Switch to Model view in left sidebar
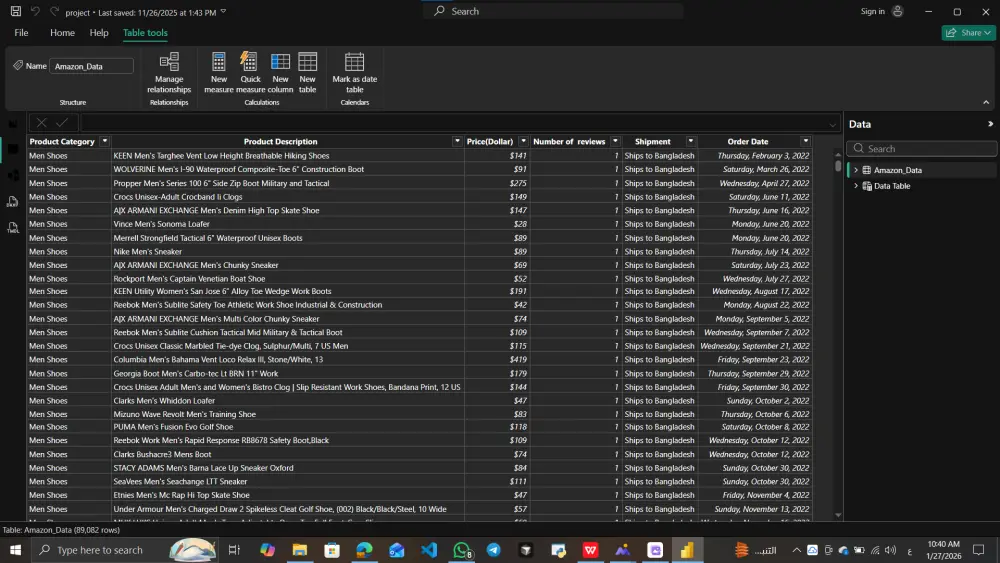The height and width of the screenshot is (563, 1000). 13,175
